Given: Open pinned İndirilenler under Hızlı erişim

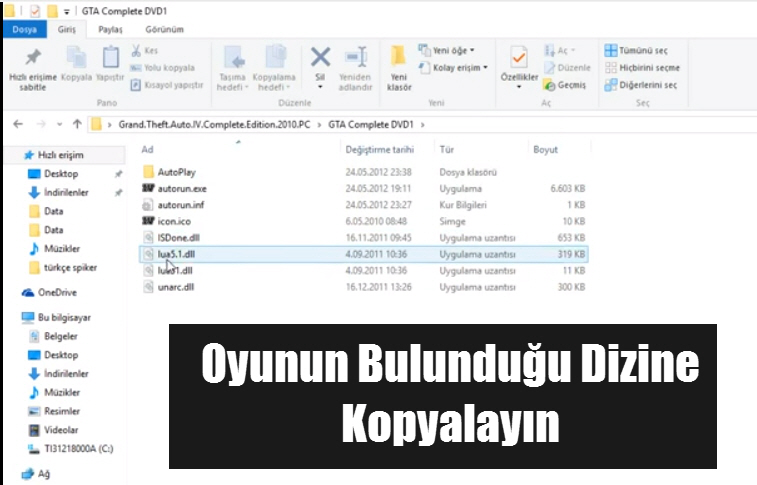Looking at the screenshot, I should pyautogui.click(x=66, y=193).
